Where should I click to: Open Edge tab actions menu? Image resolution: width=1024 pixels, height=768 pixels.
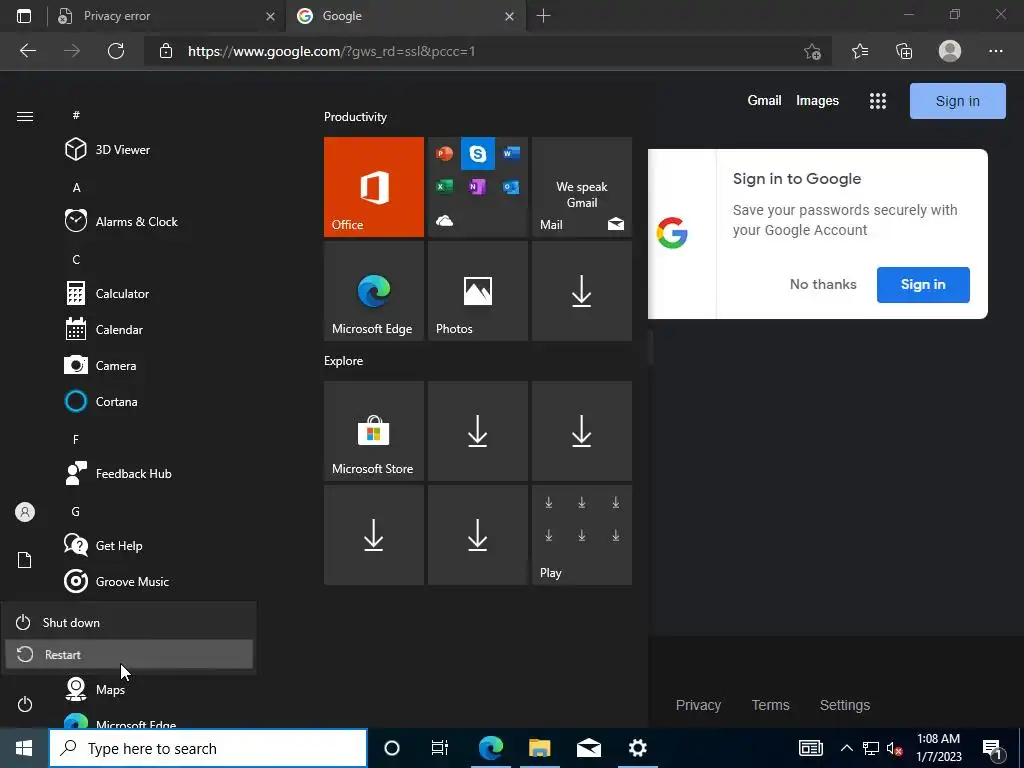[24, 16]
